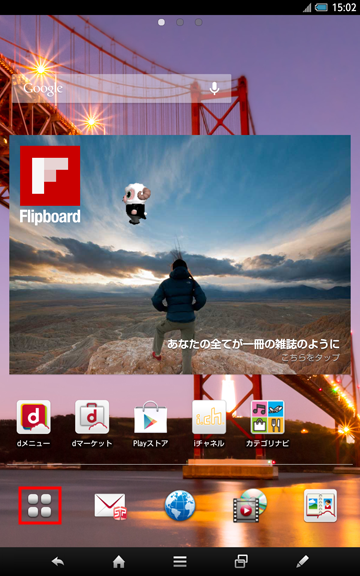Screen dimensions: 360x576
Task: Show recent apps with overlapping-squares button
Action: click(241, 561)
